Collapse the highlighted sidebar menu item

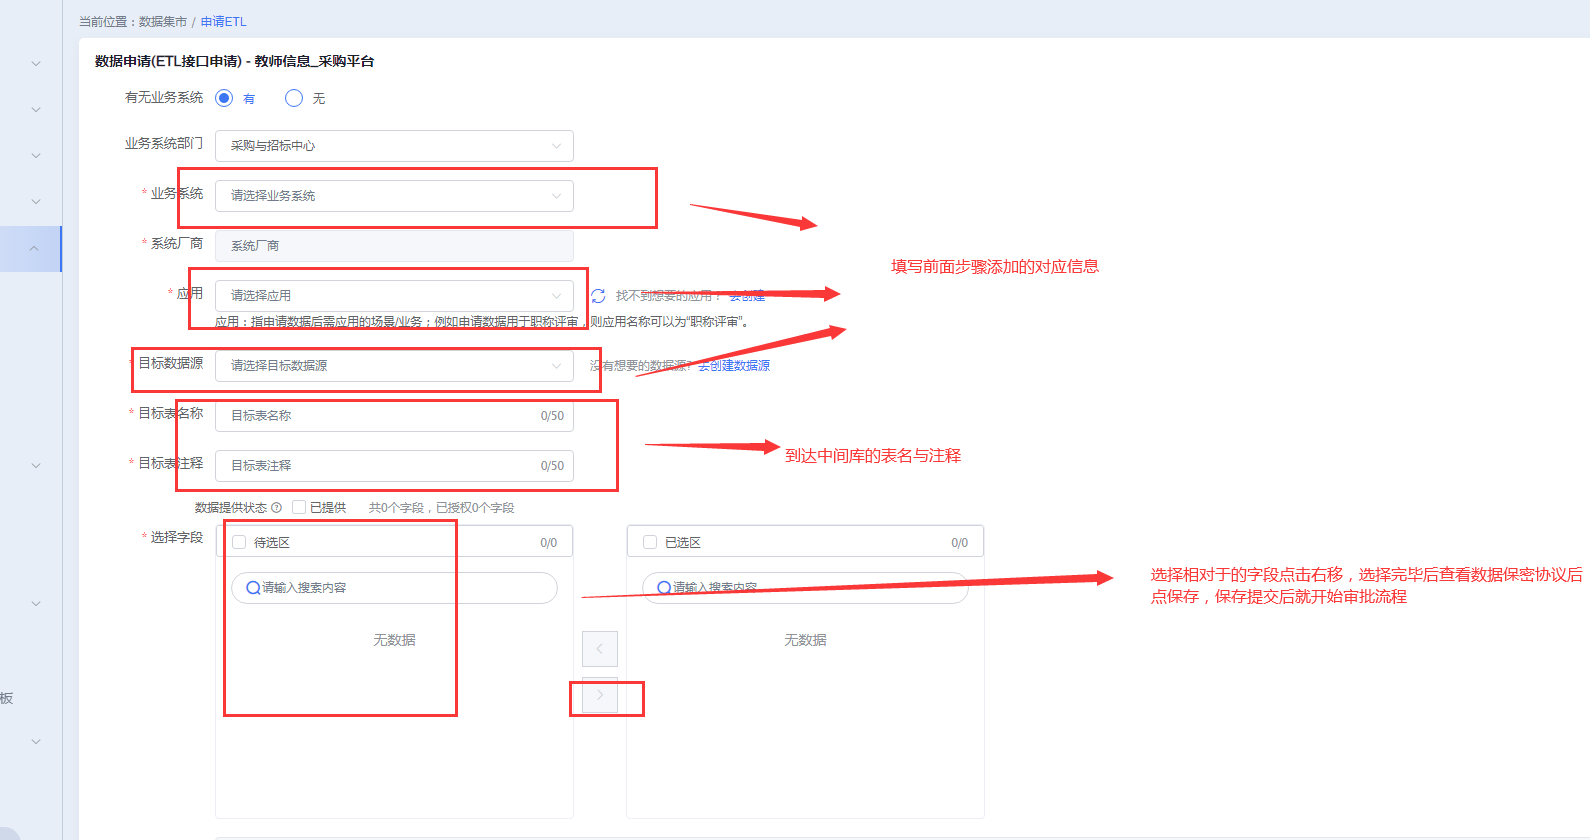click(35, 249)
